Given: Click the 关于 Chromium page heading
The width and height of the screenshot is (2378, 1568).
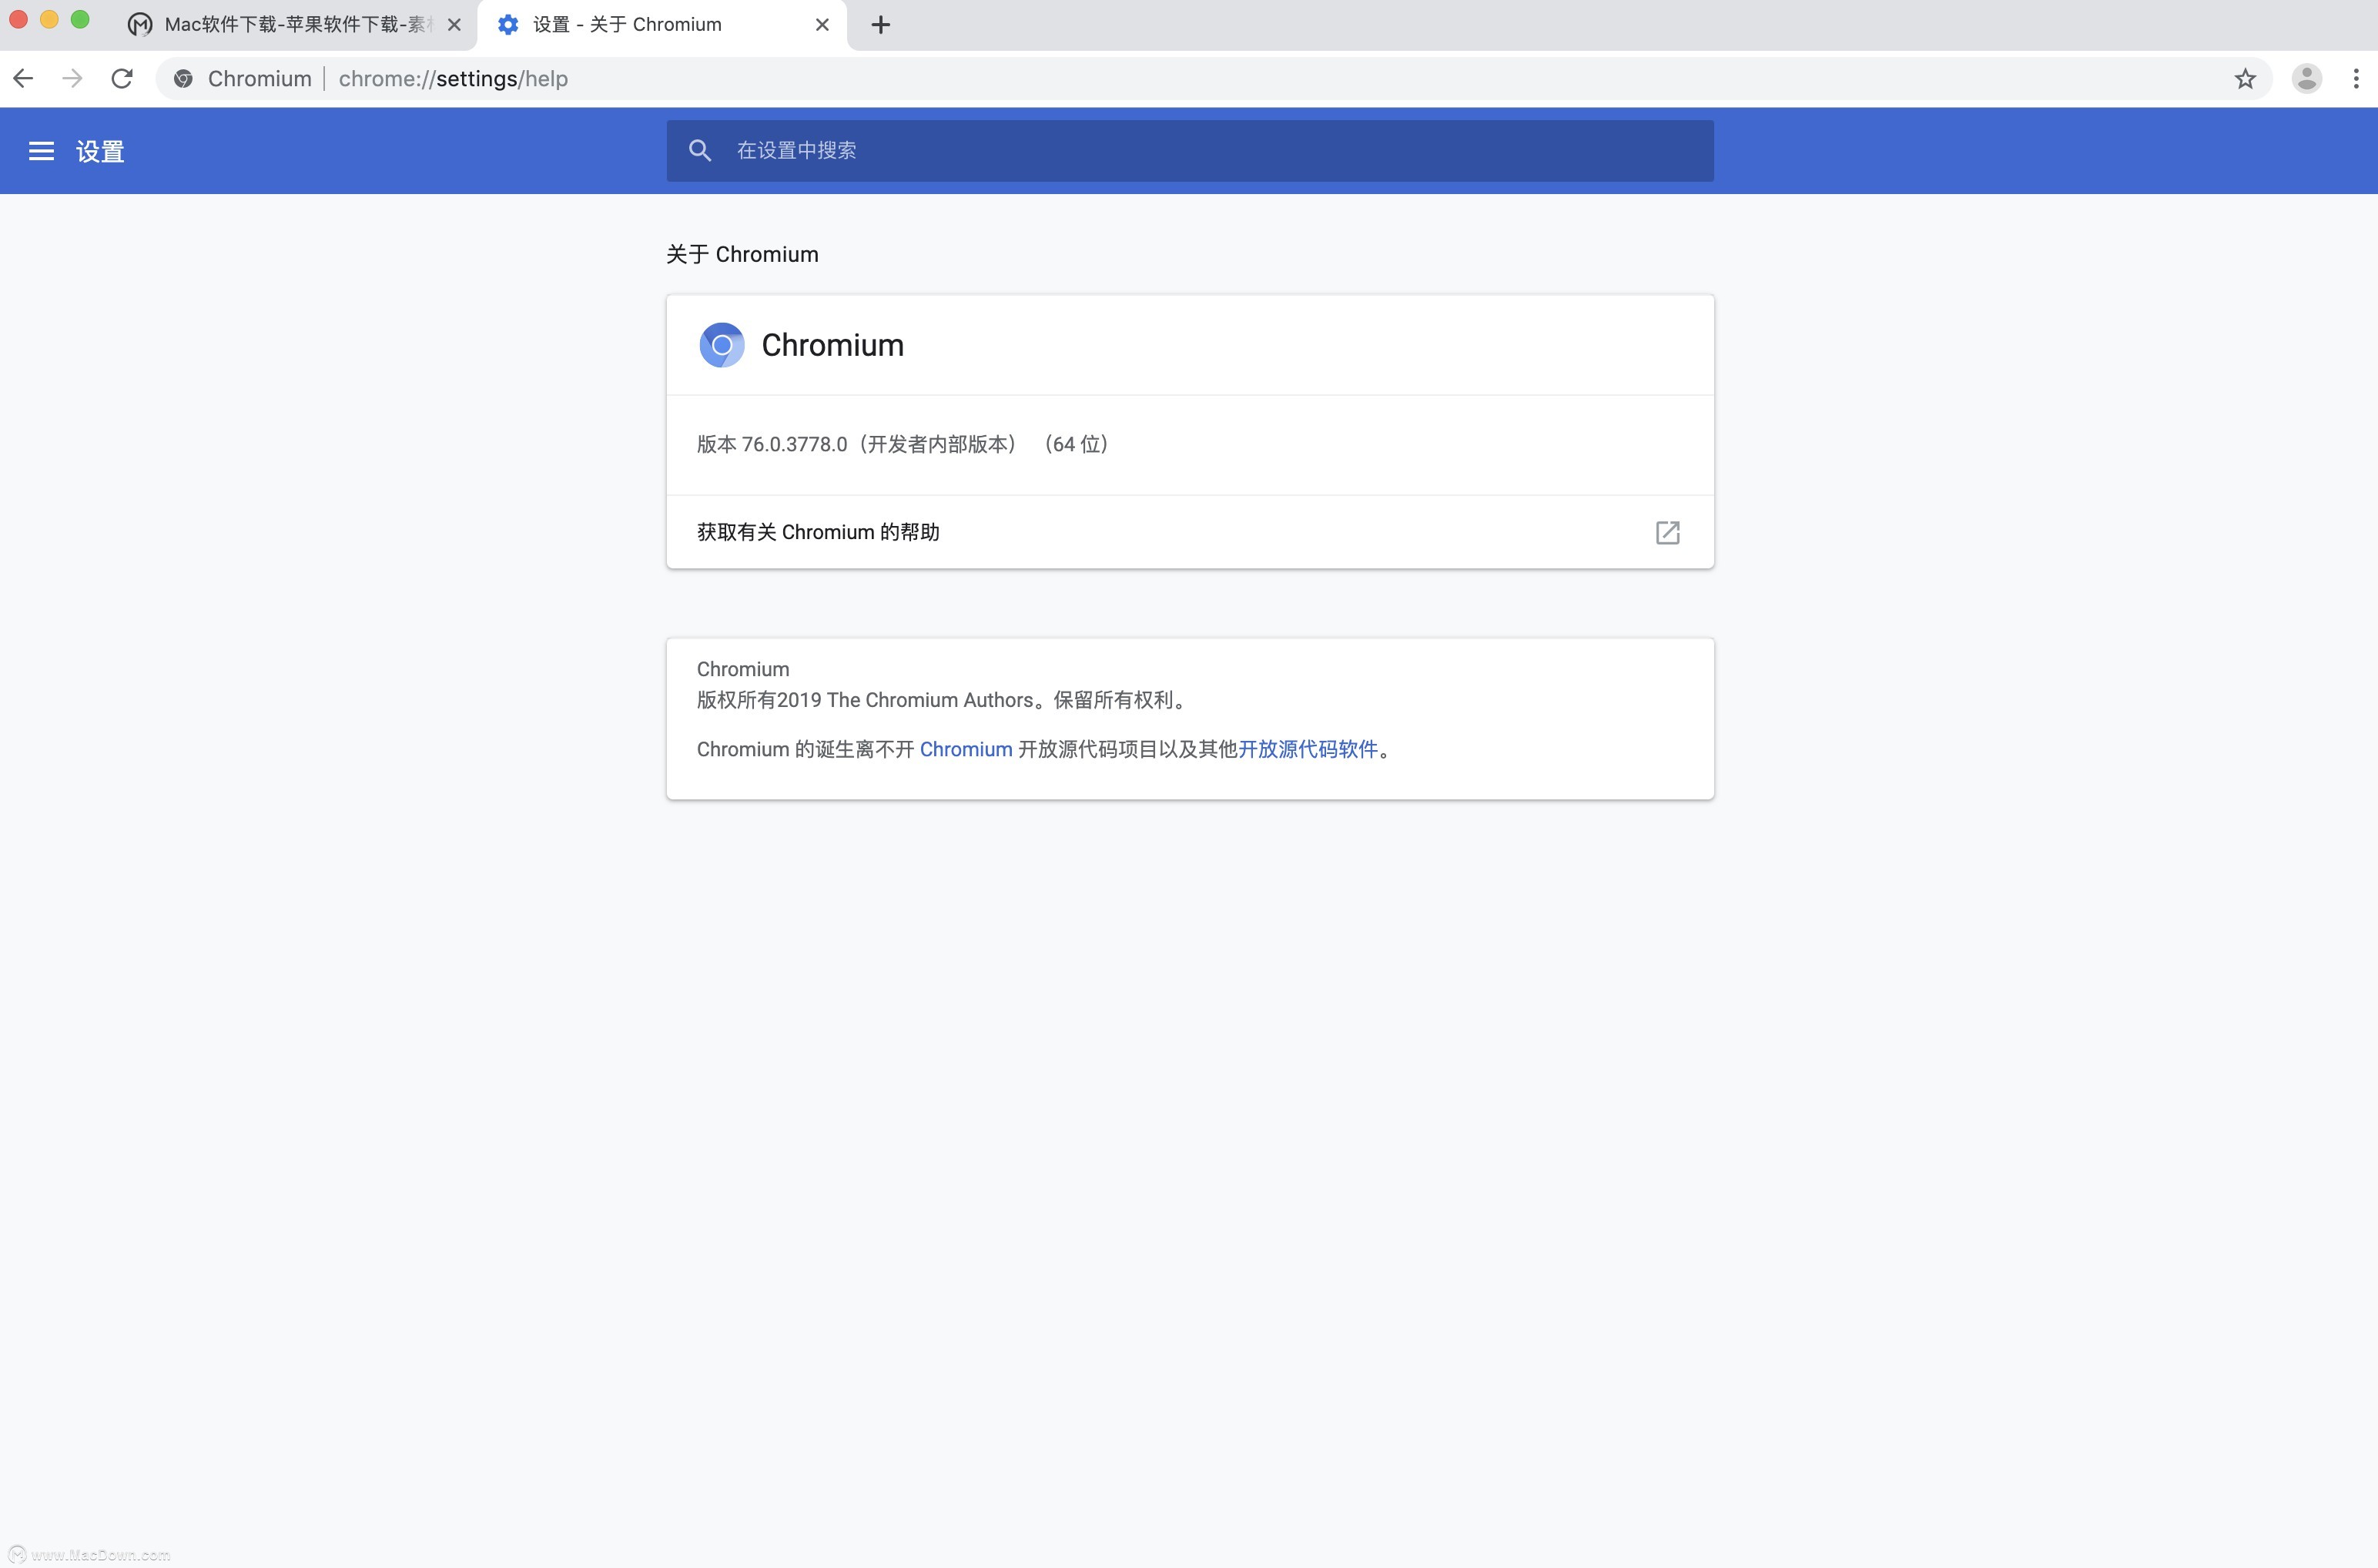Looking at the screenshot, I should pos(742,254).
